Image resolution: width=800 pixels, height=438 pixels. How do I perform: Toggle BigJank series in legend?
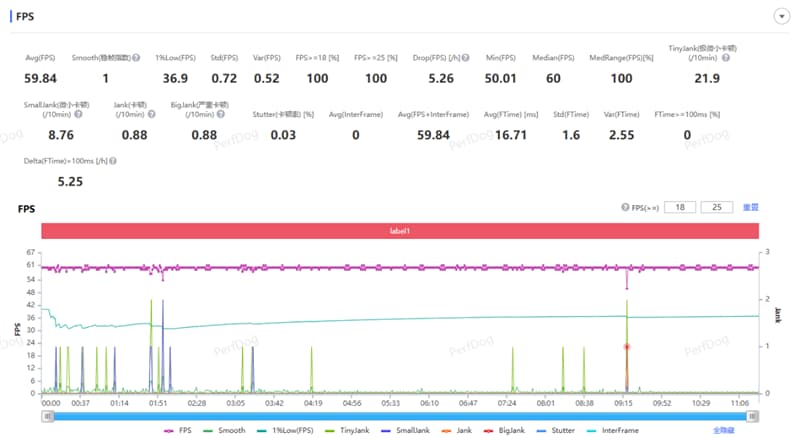coord(505,430)
